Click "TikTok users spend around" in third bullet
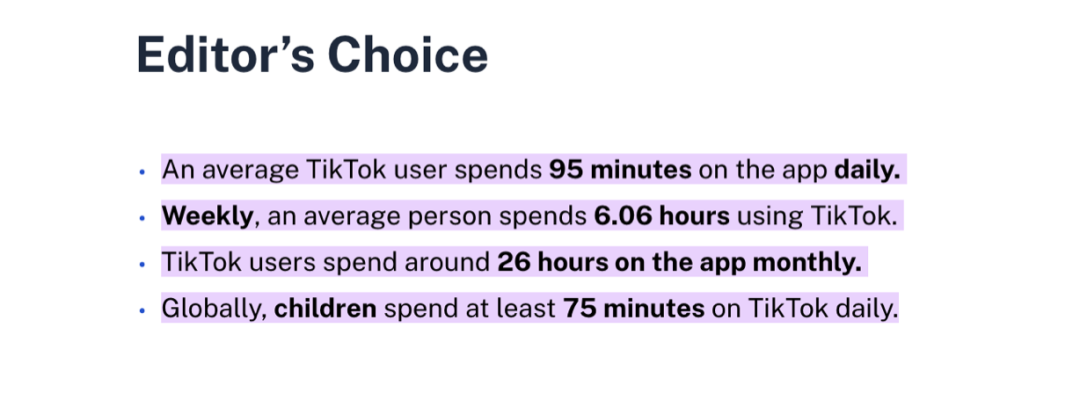Image resolution: width=1080 pixels, height=415 pixels. 326,263
